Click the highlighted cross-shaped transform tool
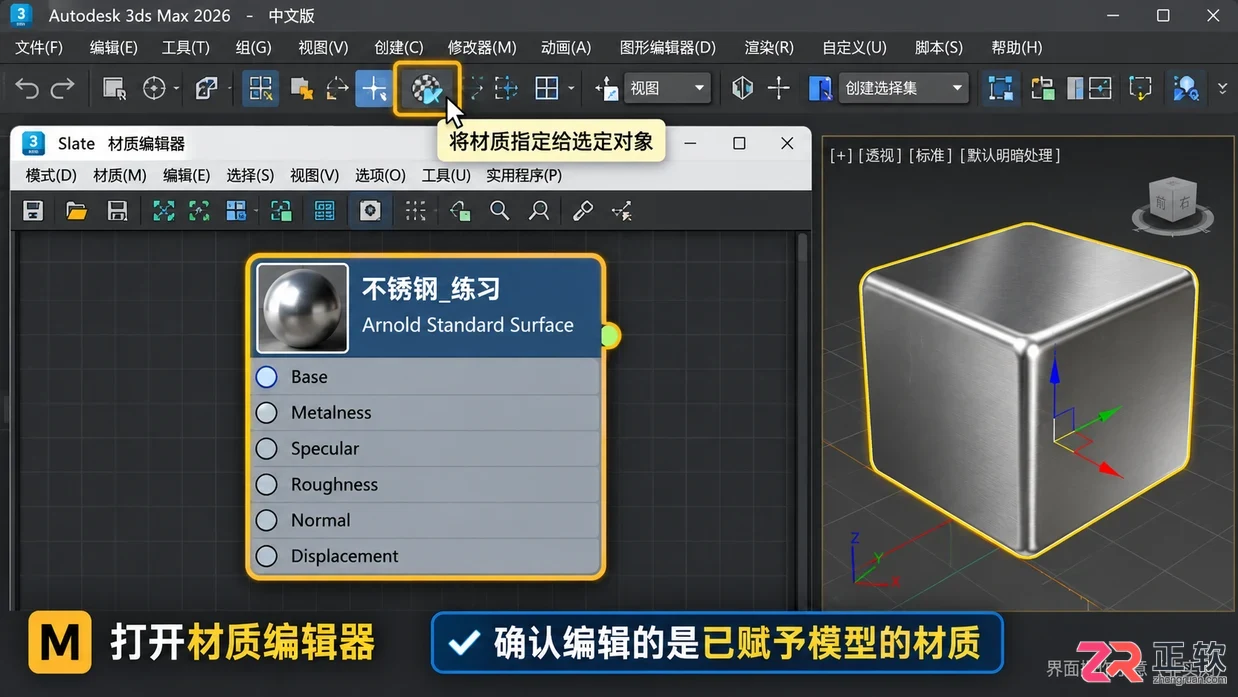The image size is (1238, 697). click(x=373, y=89)
